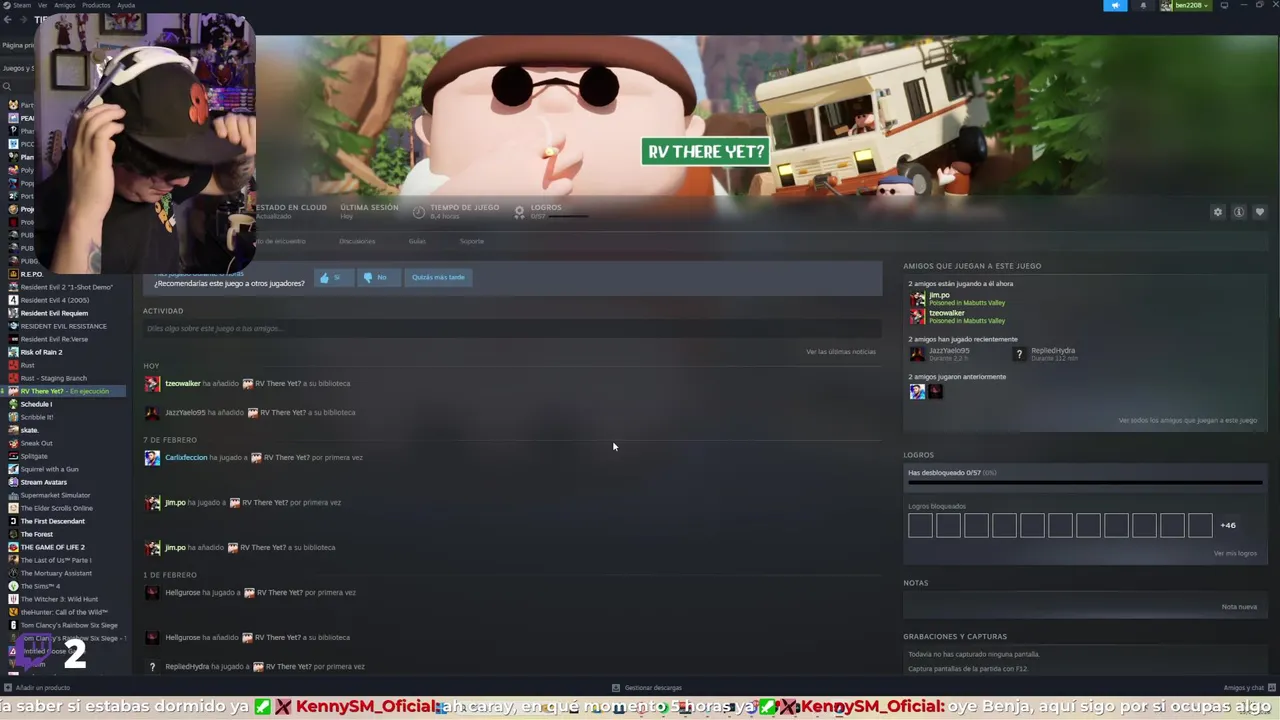1280x720 pixels.
Task: Click theHunter: Call of the Wild icon
Action: click(13, 612)
